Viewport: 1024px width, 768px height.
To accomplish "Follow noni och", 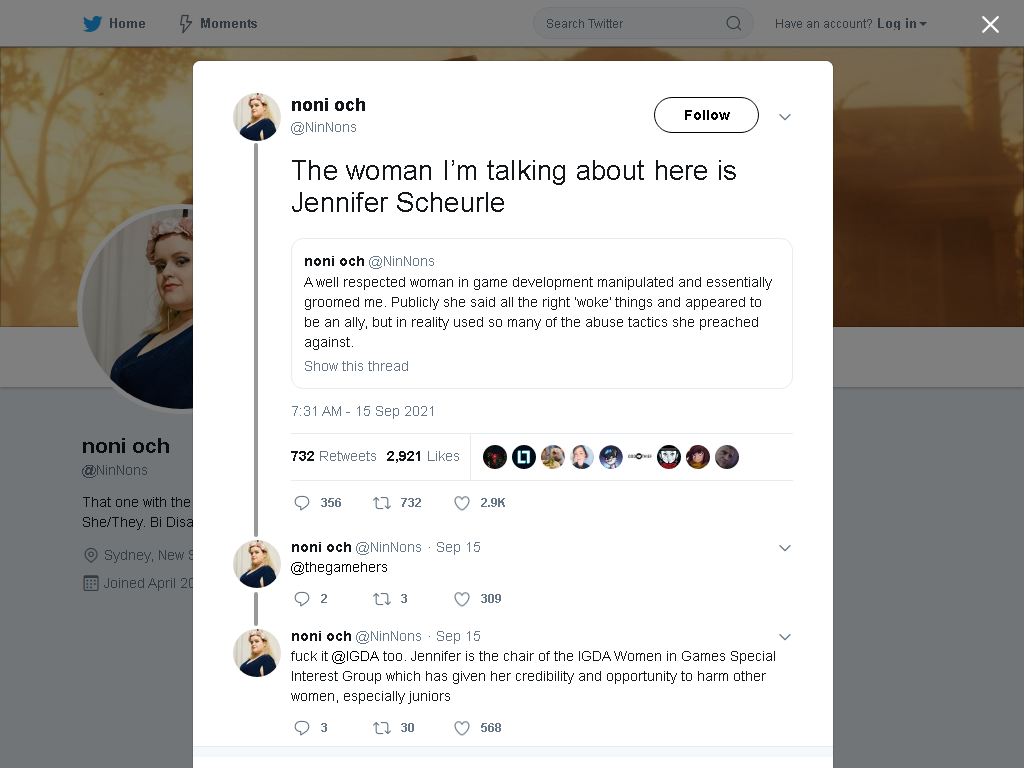I will pos(706,115).
